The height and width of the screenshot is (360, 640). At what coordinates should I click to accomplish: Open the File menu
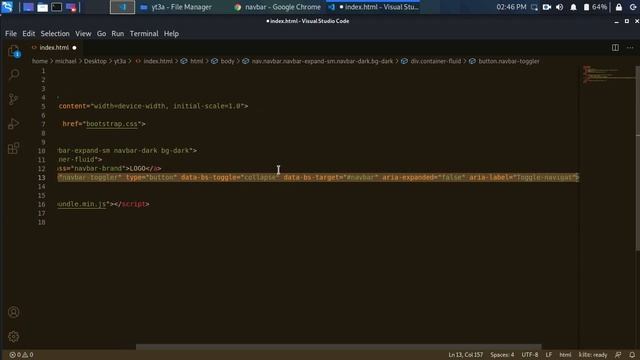click(11, 33)
